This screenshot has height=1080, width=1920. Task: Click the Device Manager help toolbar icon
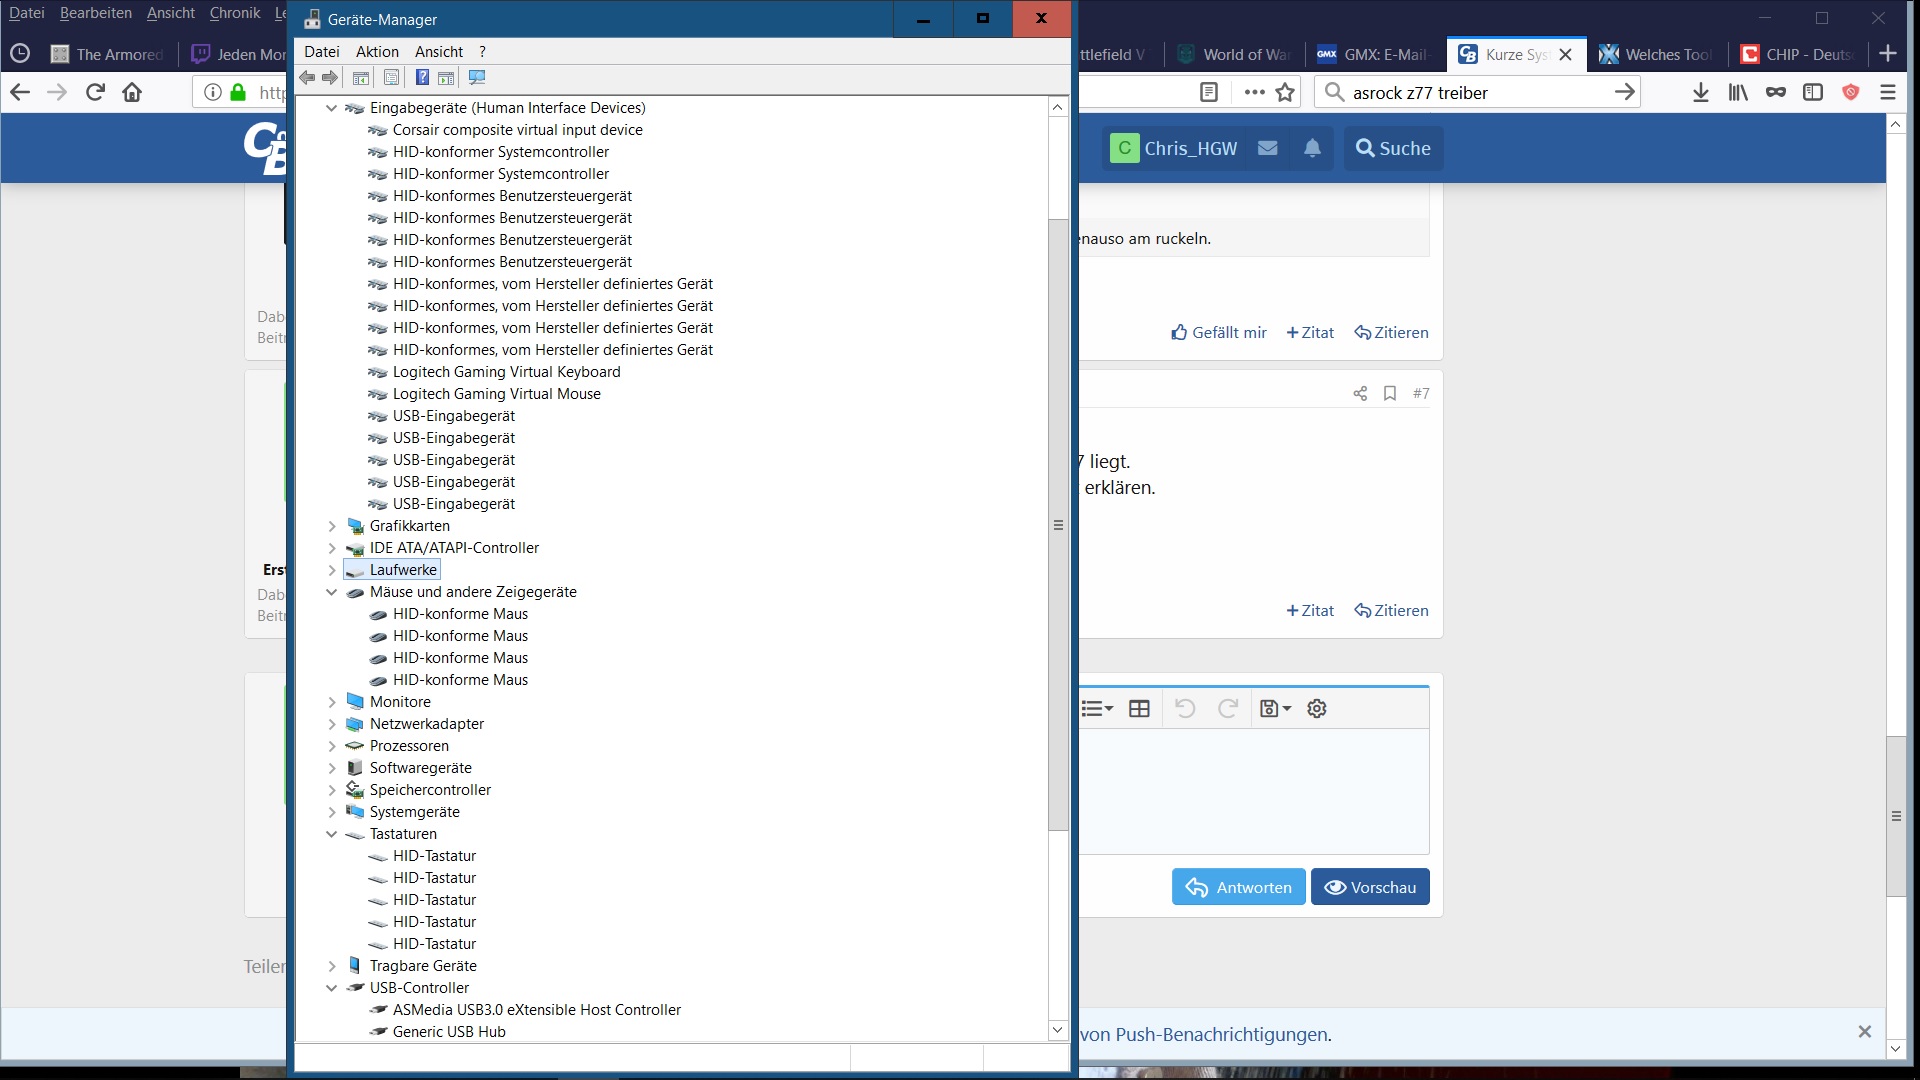pyautogui.click(x=422, y=78)
